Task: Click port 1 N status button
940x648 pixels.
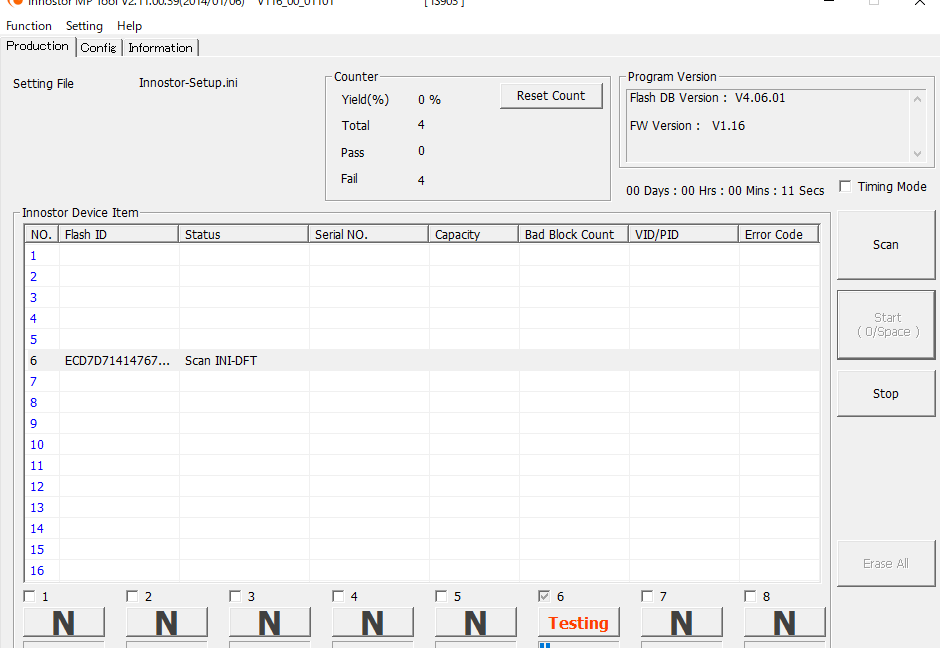Action: [64, 622]
